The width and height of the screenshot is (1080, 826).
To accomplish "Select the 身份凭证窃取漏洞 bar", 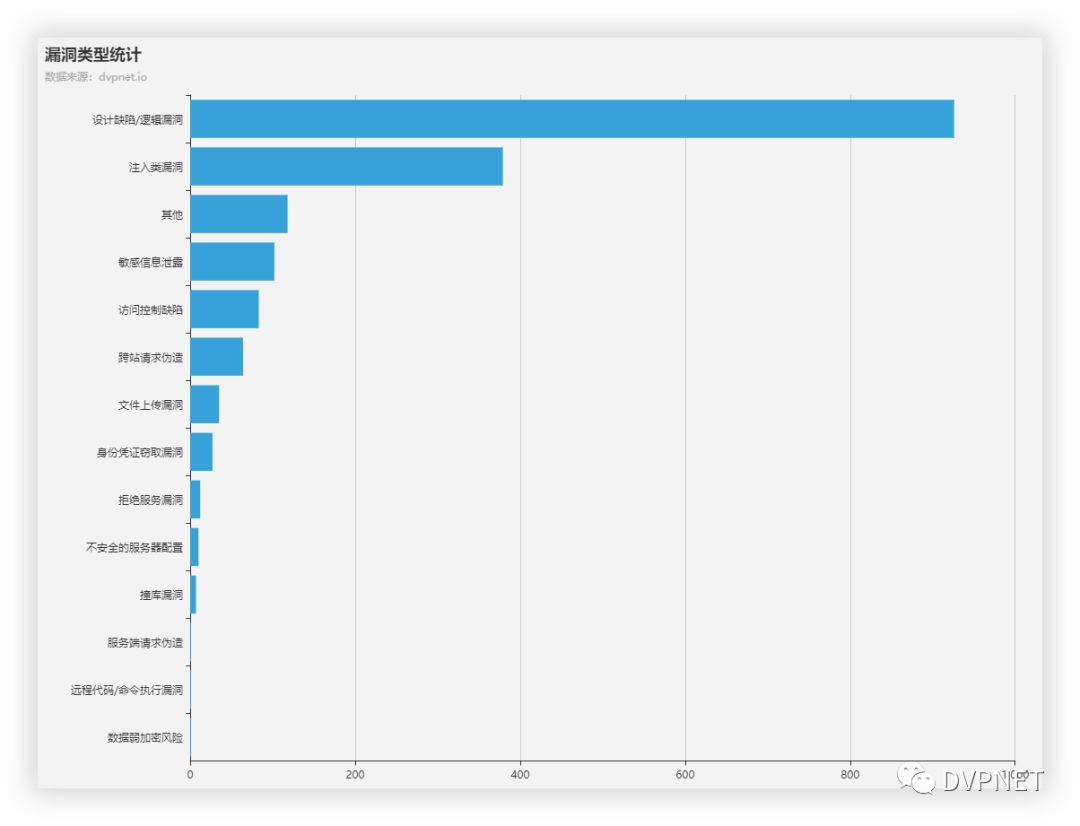I will click(201, 451).
